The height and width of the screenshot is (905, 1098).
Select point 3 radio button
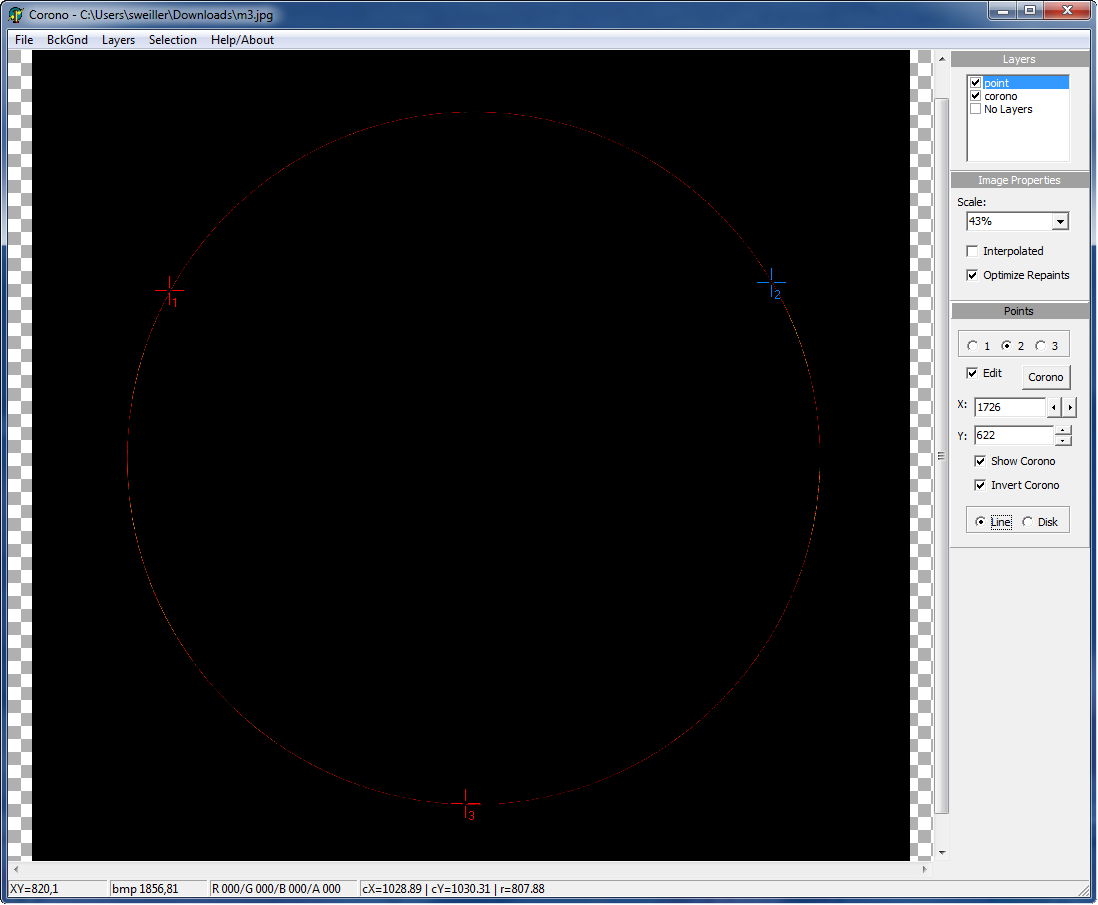(1041, 346)
